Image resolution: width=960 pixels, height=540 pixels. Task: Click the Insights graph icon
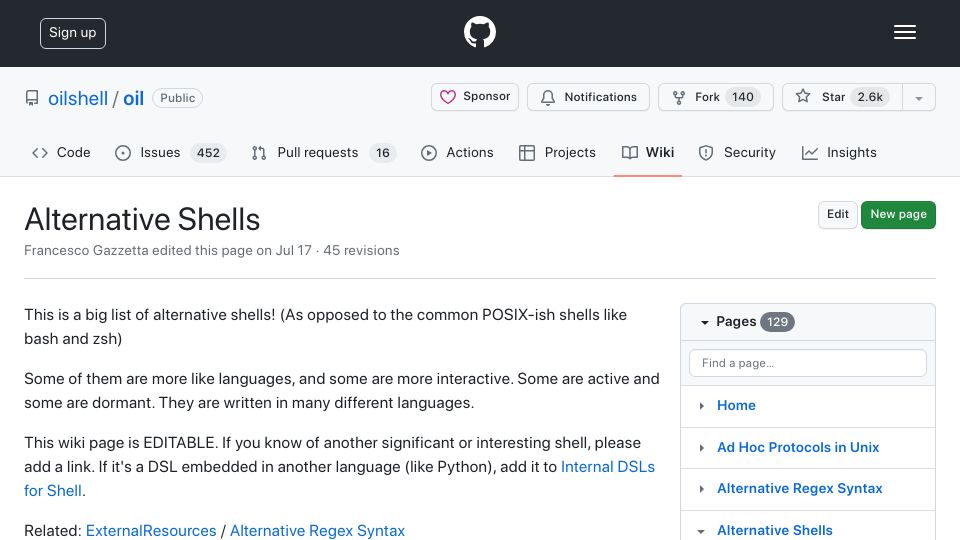[809, 152]
